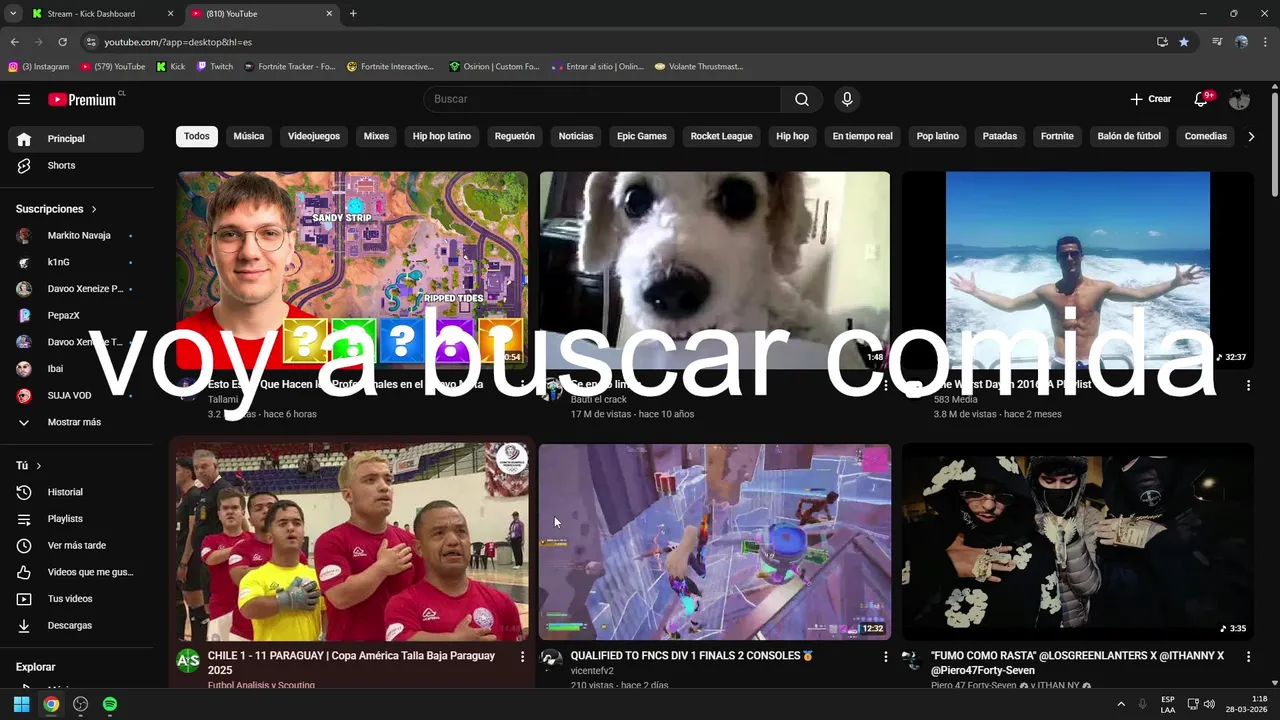
Task: Open FUMO COMO RASTA video title
Action: pyautogui.click(x=1077, y=663)
